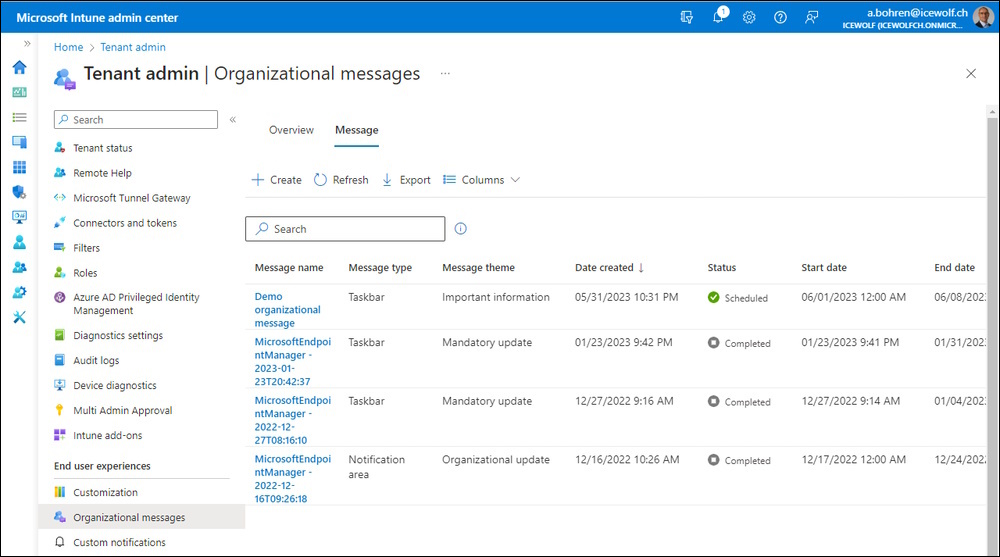Open MicrosoftEndpointManager 2022-12-16T09:26:18 message
Screen dimensions: 1000x557
point(293,479)
